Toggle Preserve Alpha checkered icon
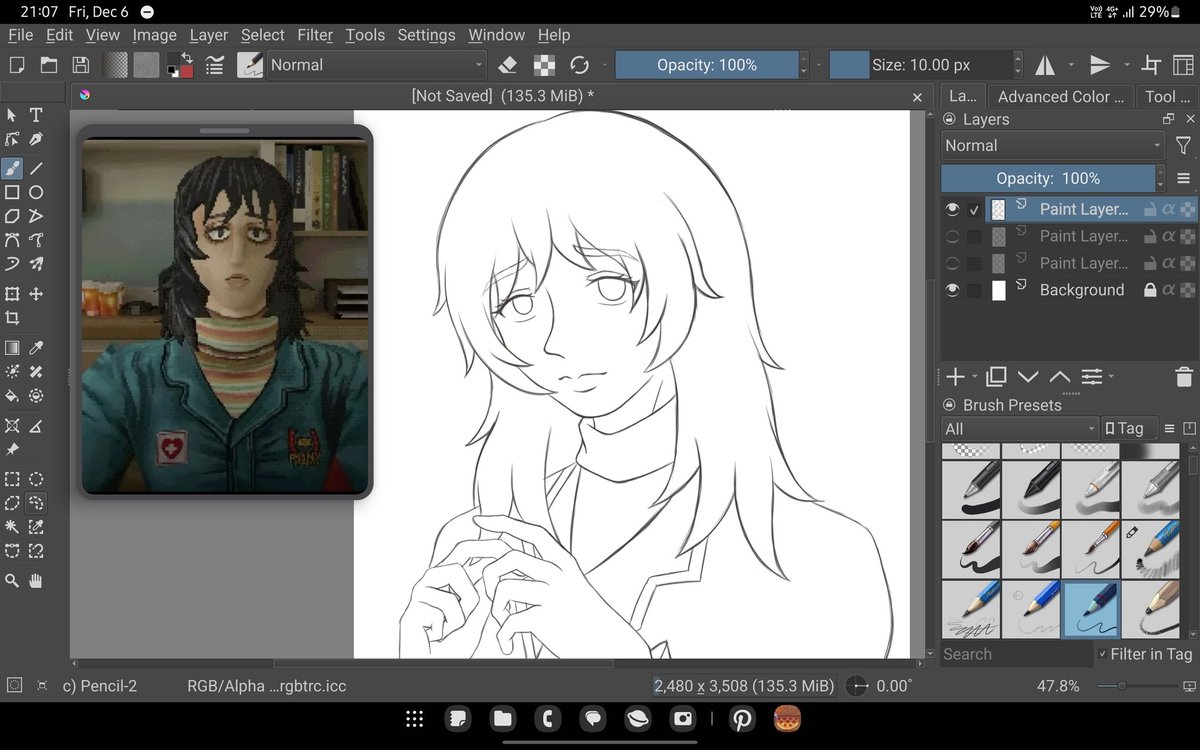The height and width of the screenshot is (750, 1200). pos(544,65)
